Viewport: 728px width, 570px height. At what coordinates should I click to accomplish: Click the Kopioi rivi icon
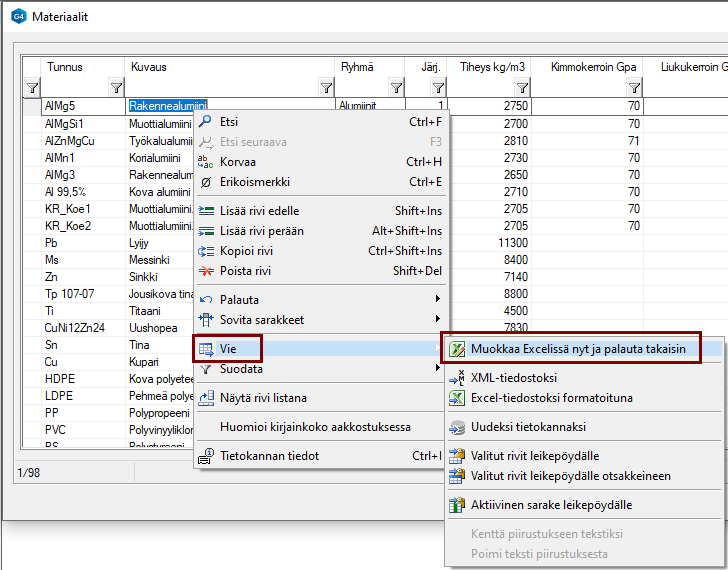click(206, 251)
